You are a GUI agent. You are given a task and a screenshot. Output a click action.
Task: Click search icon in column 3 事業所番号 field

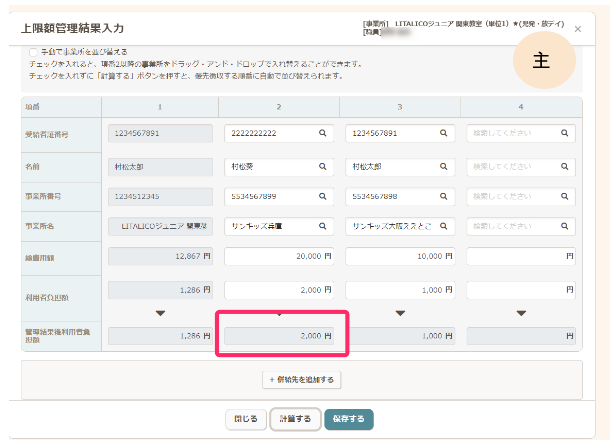(444, 196)
